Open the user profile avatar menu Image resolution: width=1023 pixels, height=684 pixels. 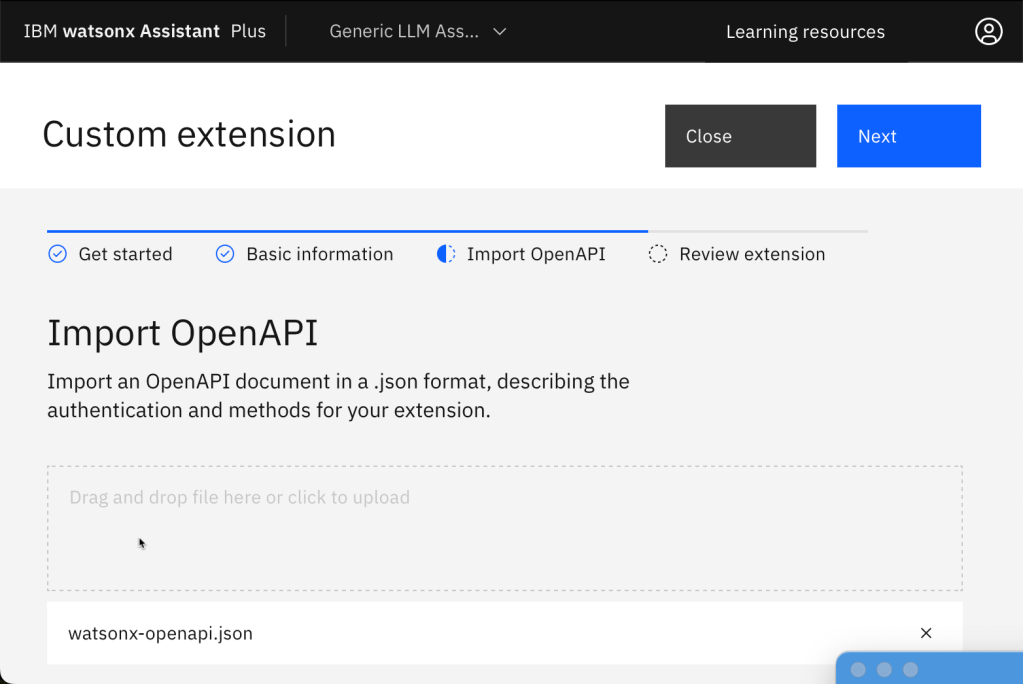[x=988, y=31]
